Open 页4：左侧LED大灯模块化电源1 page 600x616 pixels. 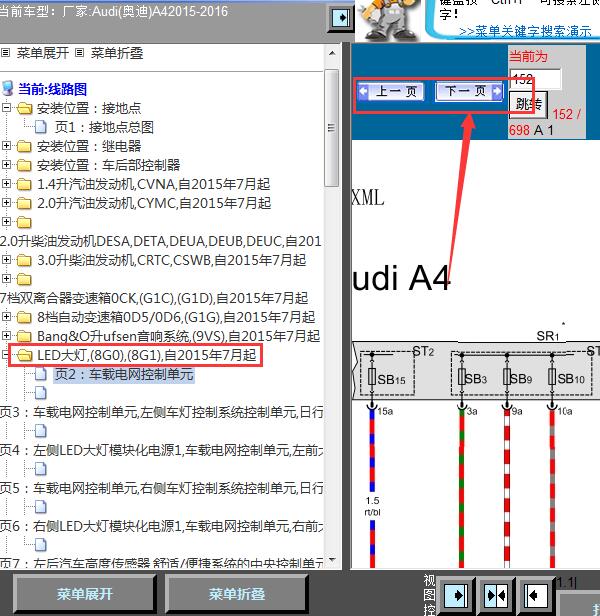click(x=161, y=450)
